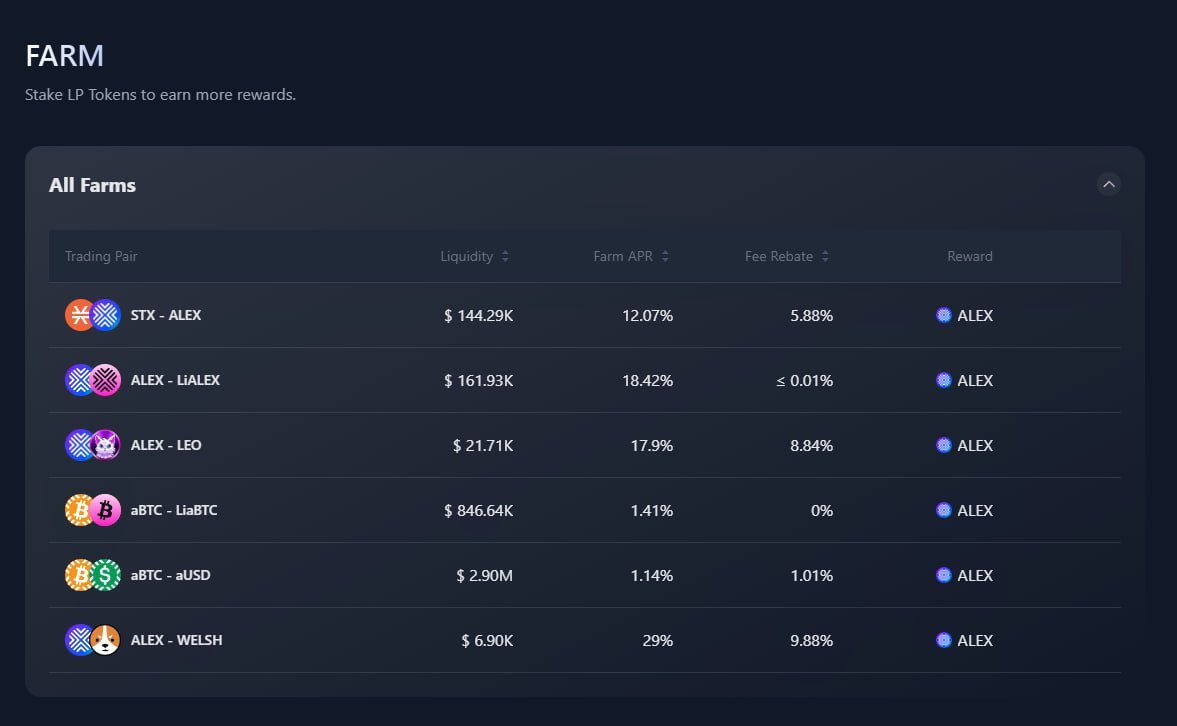1177x726 pixels.
Task: Click the ALEX reward icon in STX - ALEX row
Action: coord(943,315)
